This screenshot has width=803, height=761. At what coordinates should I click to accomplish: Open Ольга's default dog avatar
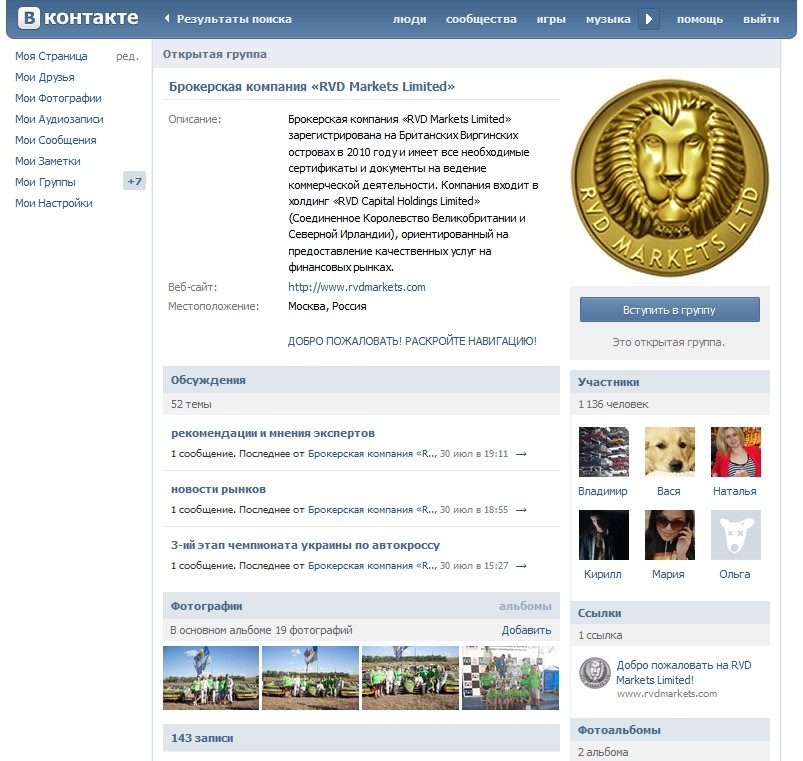735,535
